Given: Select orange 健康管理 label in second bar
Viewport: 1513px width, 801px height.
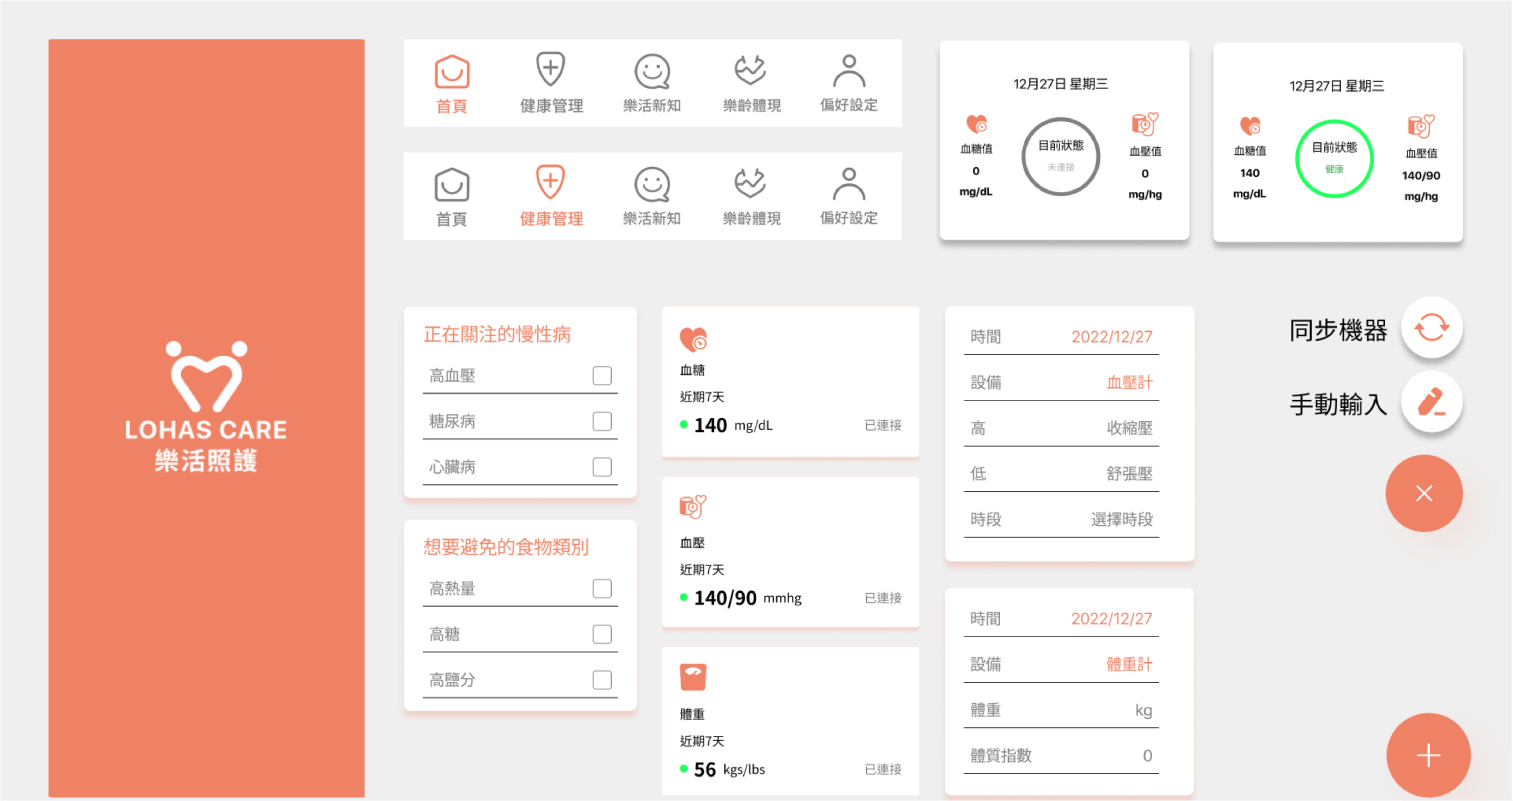Looking at the screenshot, I should pos(551,219).
